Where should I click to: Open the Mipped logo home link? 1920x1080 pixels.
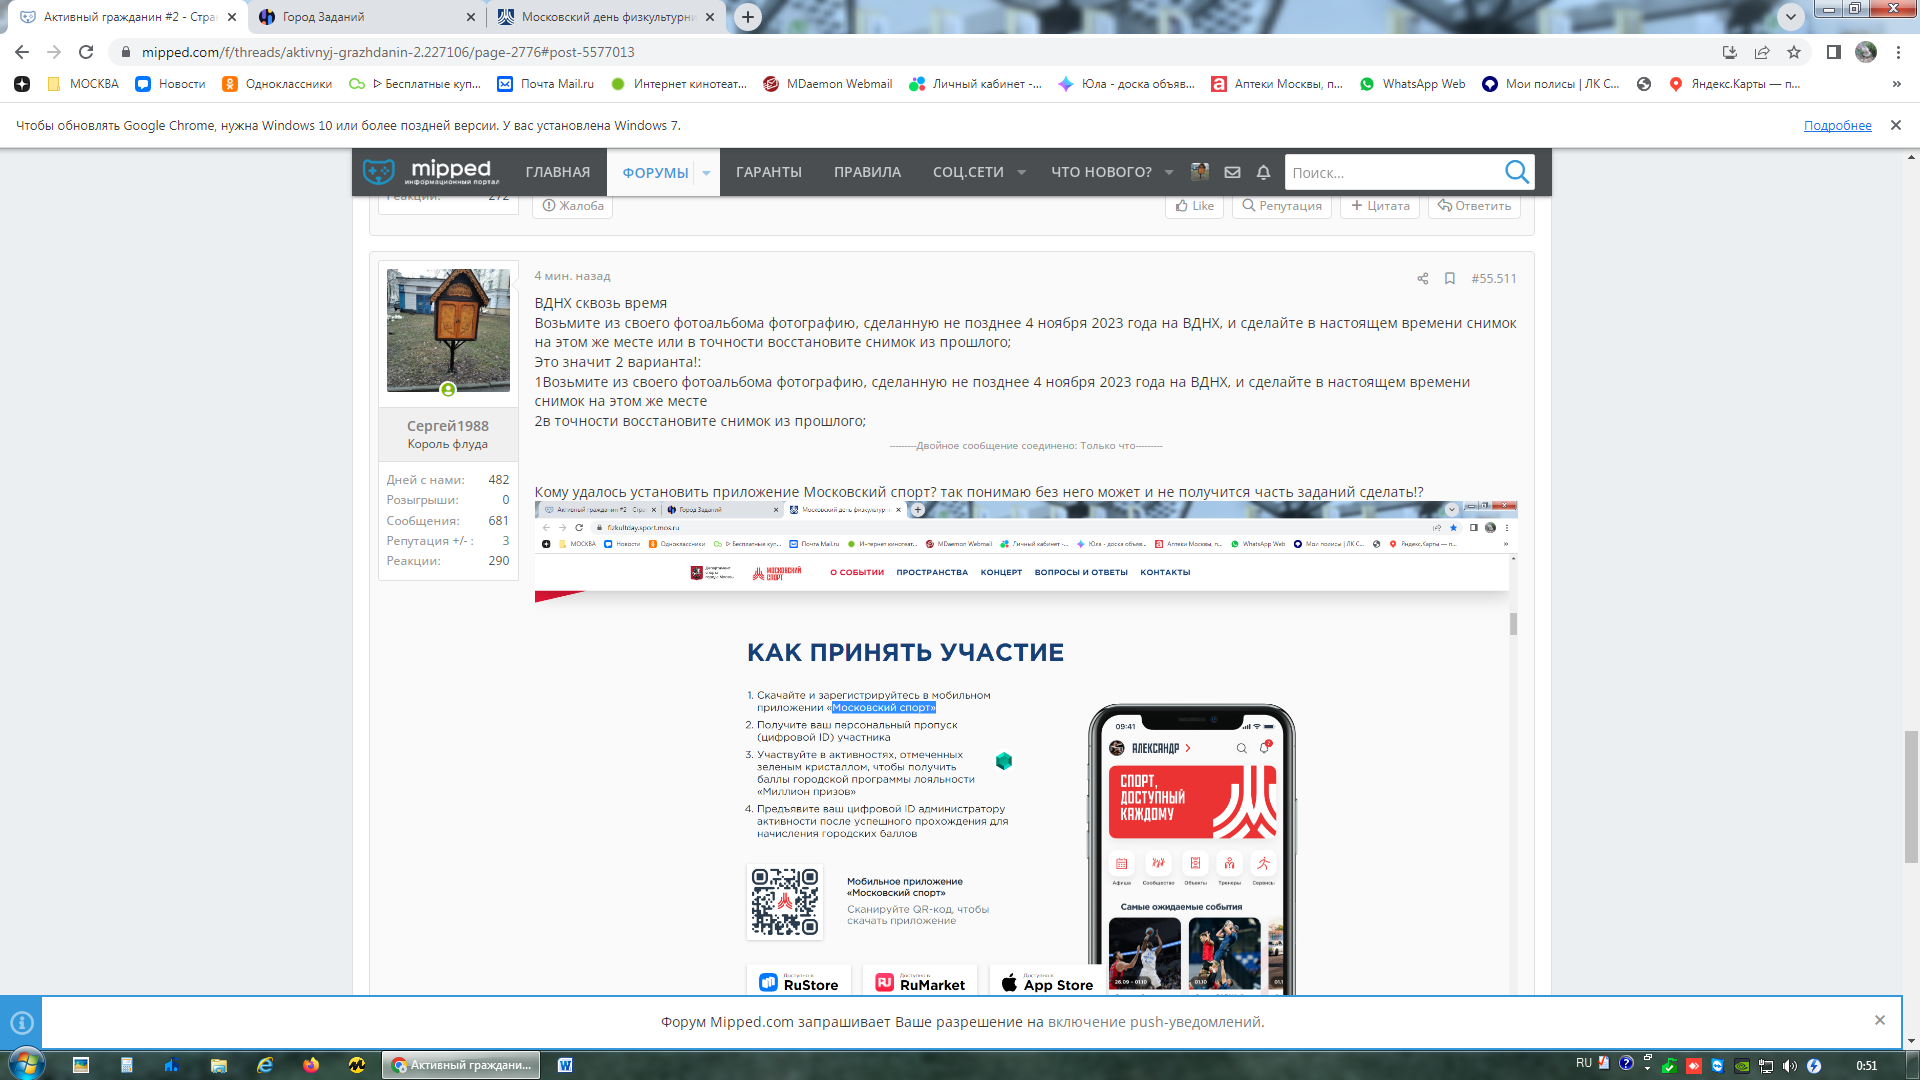coord(430,172)
